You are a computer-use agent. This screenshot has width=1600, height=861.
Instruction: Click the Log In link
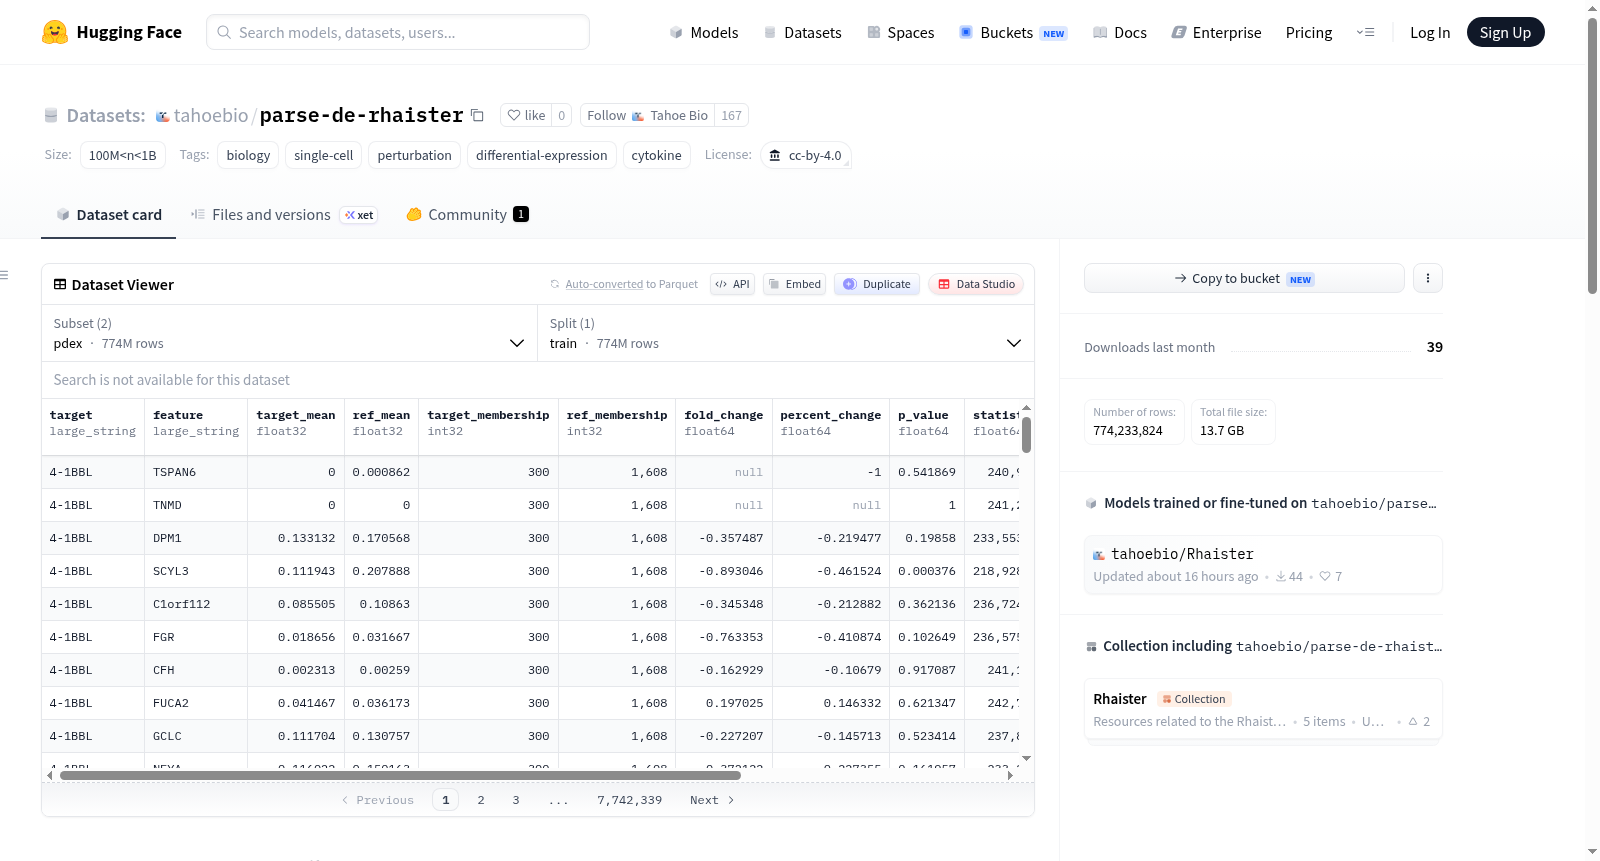1430,32
